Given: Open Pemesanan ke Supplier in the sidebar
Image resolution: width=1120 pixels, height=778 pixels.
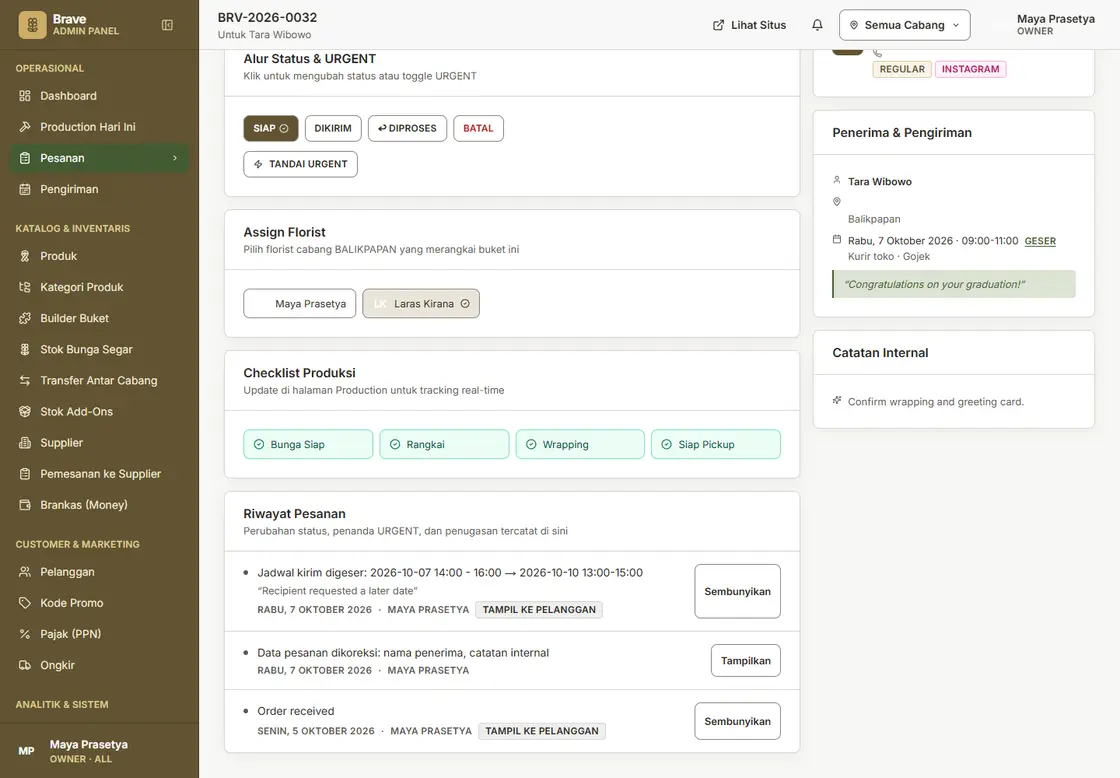Looking at the screenshot, I should coord(99,474).
